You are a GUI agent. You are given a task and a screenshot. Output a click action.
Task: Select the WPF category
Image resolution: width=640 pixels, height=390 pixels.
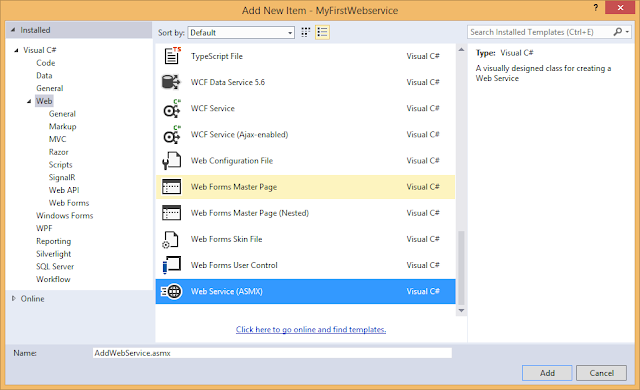[x=44, y=228]
